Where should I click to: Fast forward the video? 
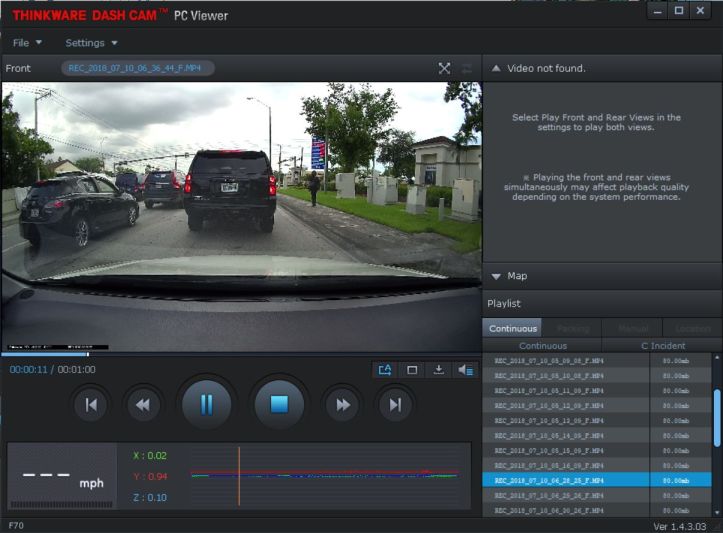tap(343, 405)
